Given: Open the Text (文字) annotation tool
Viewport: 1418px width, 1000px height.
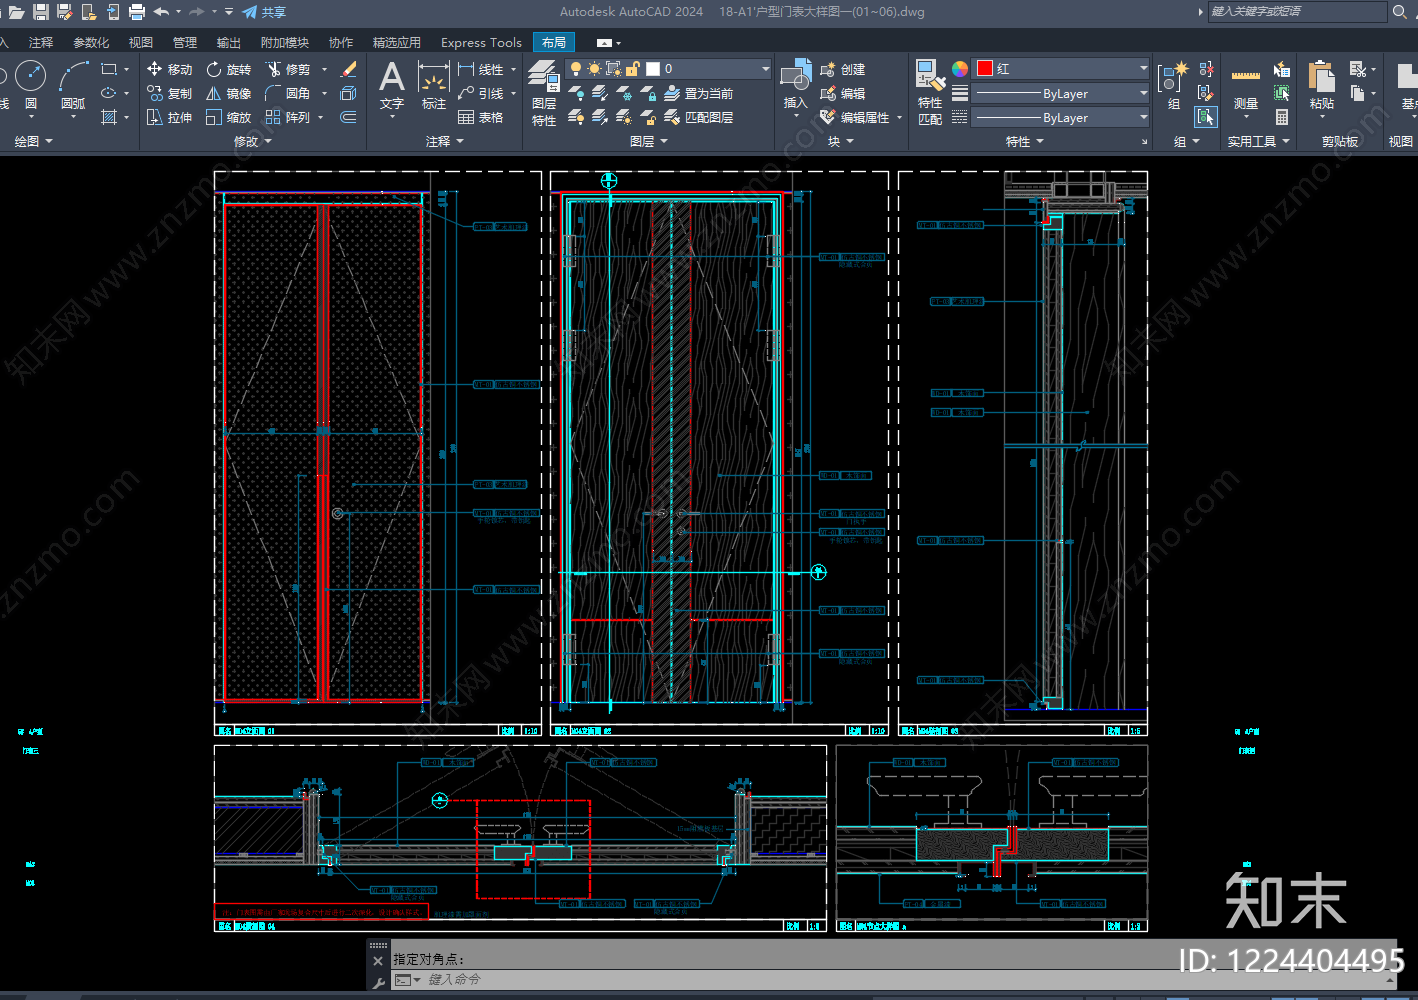Looking at the screenshot, I should pyautogui.click(x=392, y=86).
